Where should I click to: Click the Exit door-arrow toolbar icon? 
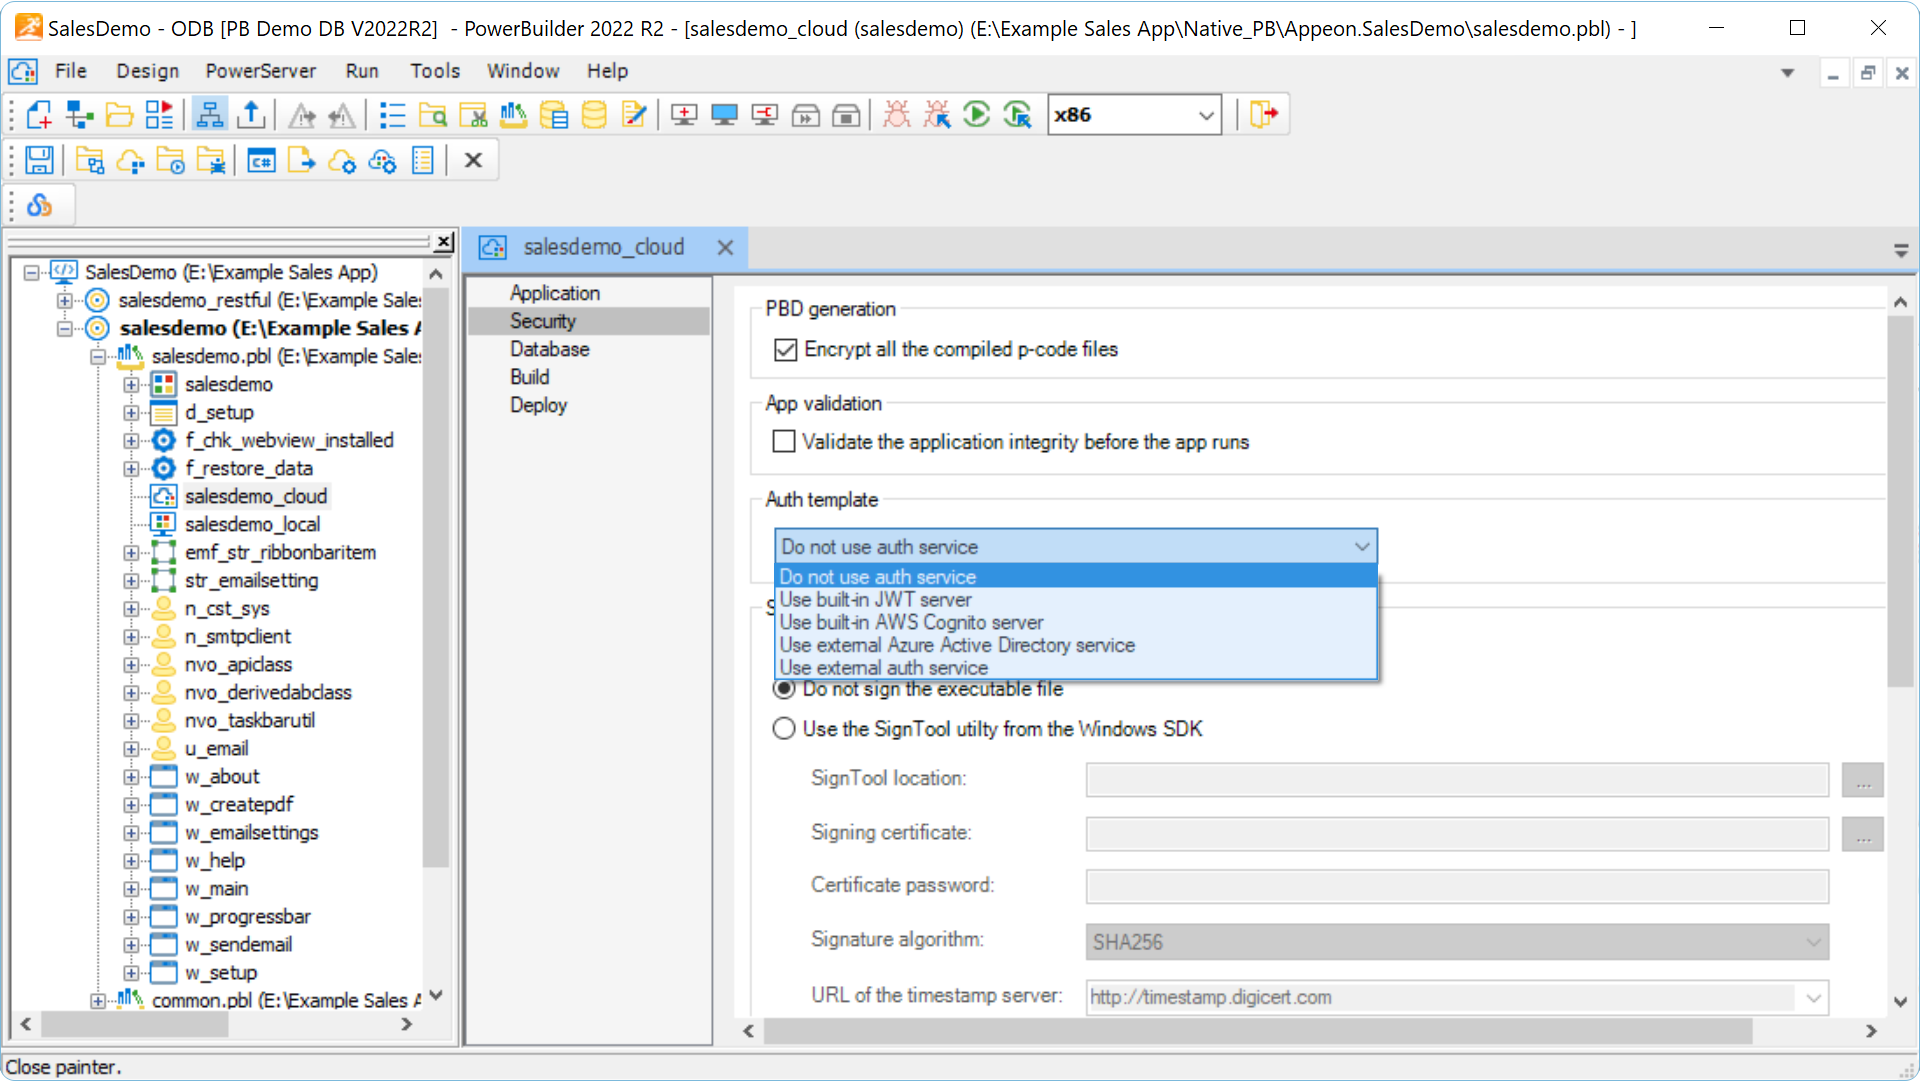1264,115
